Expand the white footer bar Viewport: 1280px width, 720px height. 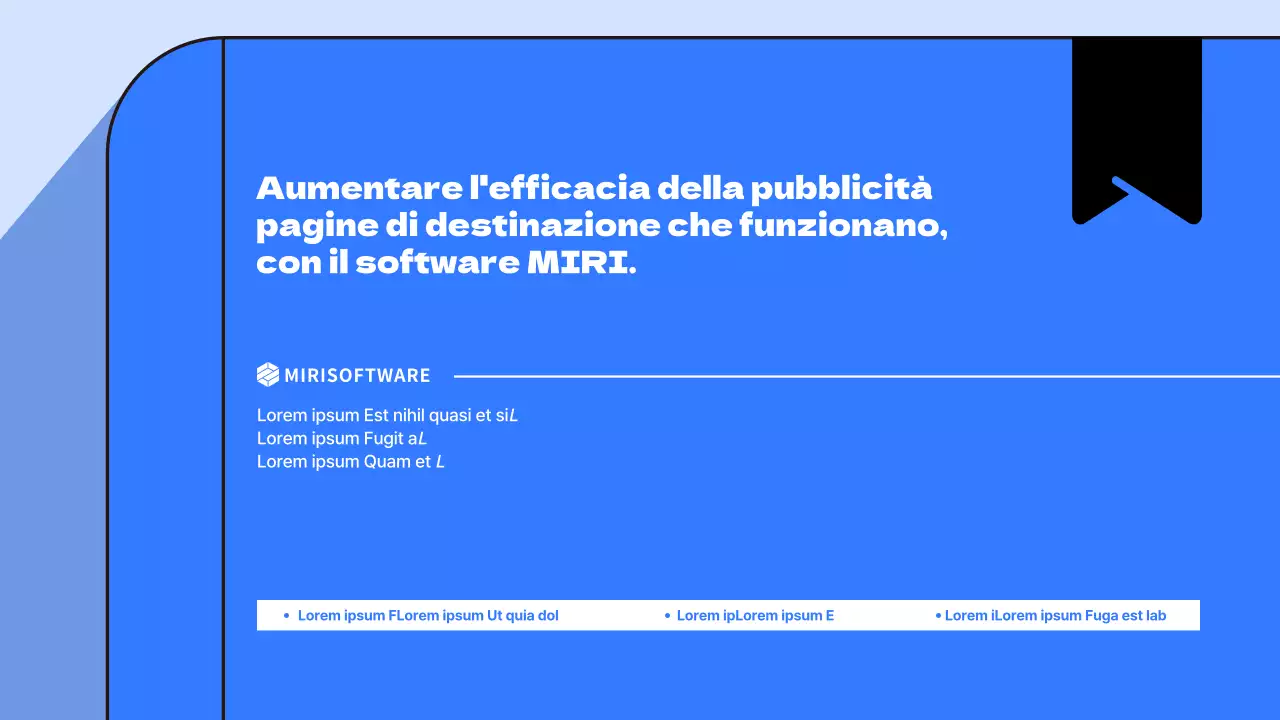pos(728,615)
